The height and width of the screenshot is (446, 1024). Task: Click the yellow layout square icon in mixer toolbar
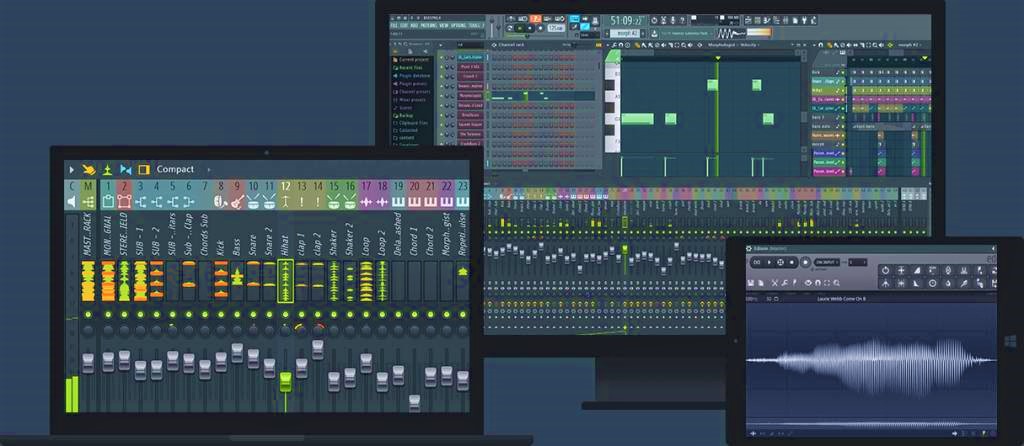pyautogui.click(x=144, y=170)
